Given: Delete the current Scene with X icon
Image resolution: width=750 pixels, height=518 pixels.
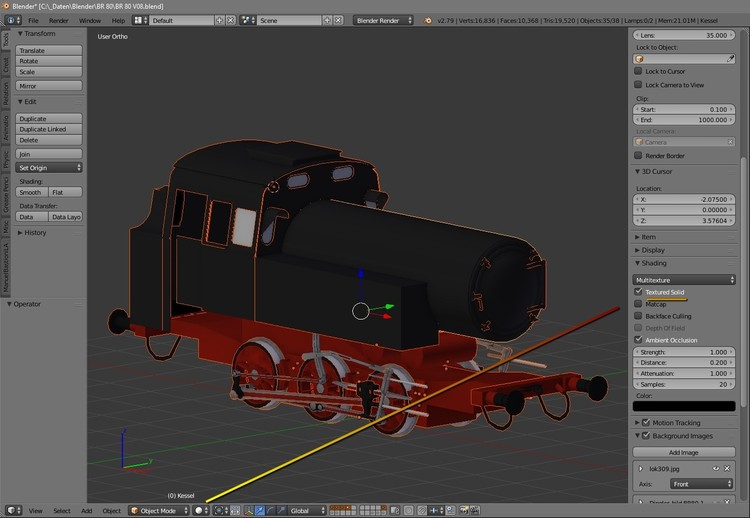Looking at the screenshot, I should coord(338,21).
